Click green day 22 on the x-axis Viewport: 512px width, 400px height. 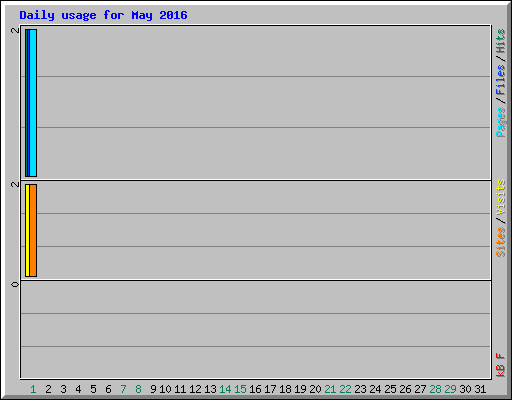345,389
